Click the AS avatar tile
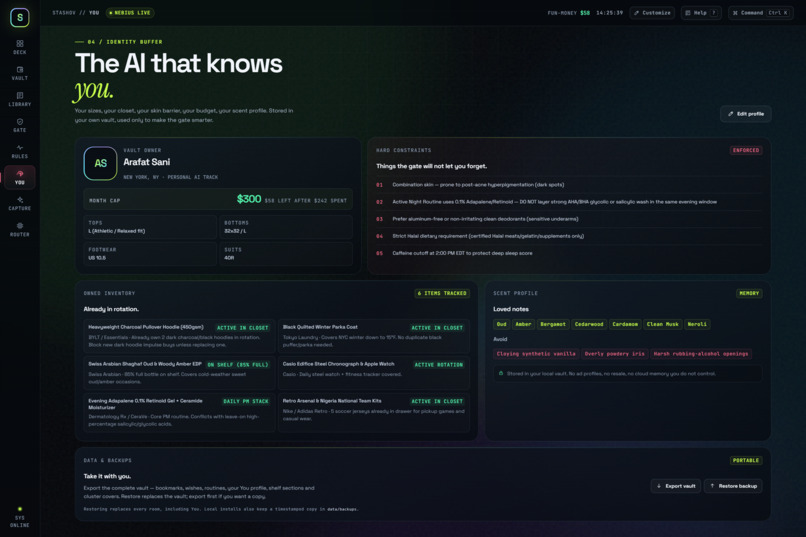The width and height of the screenshot is (806, 537). click(100, 163)
